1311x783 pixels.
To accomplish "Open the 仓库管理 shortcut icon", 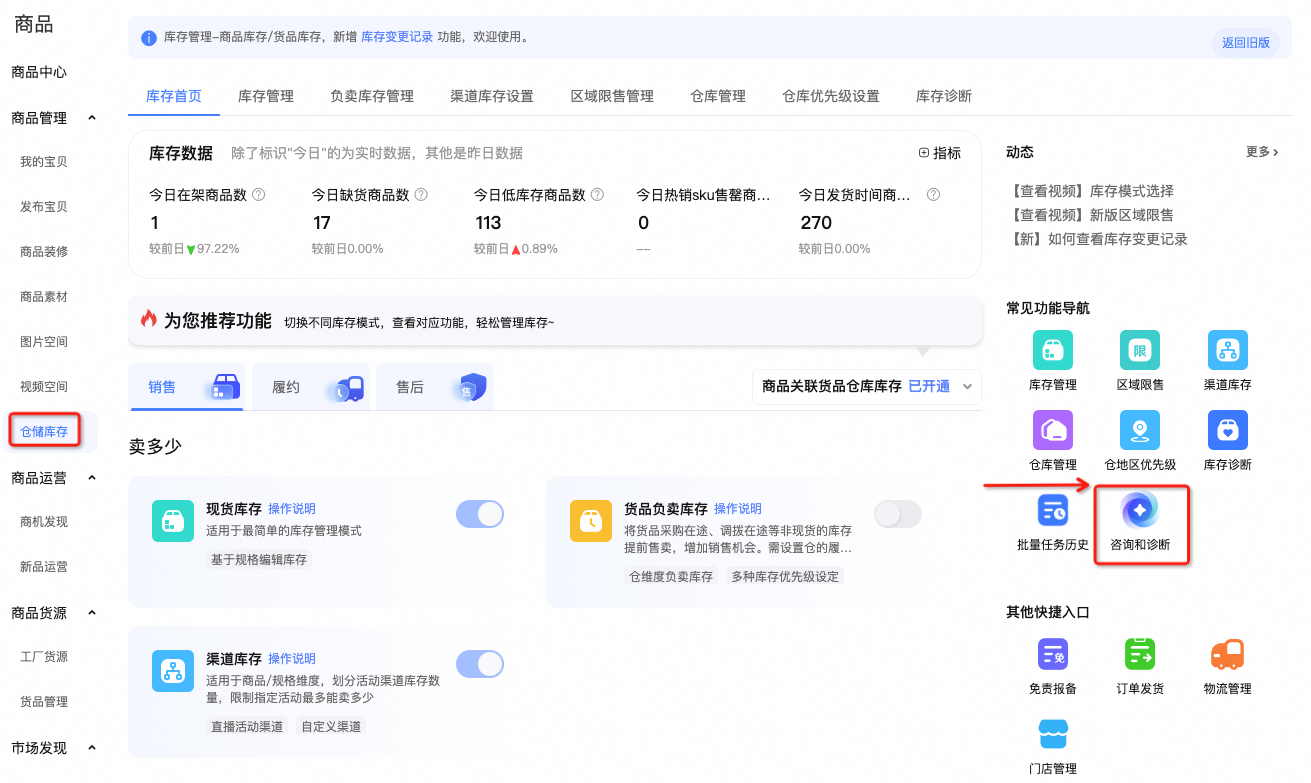I will coord(1052,430).
